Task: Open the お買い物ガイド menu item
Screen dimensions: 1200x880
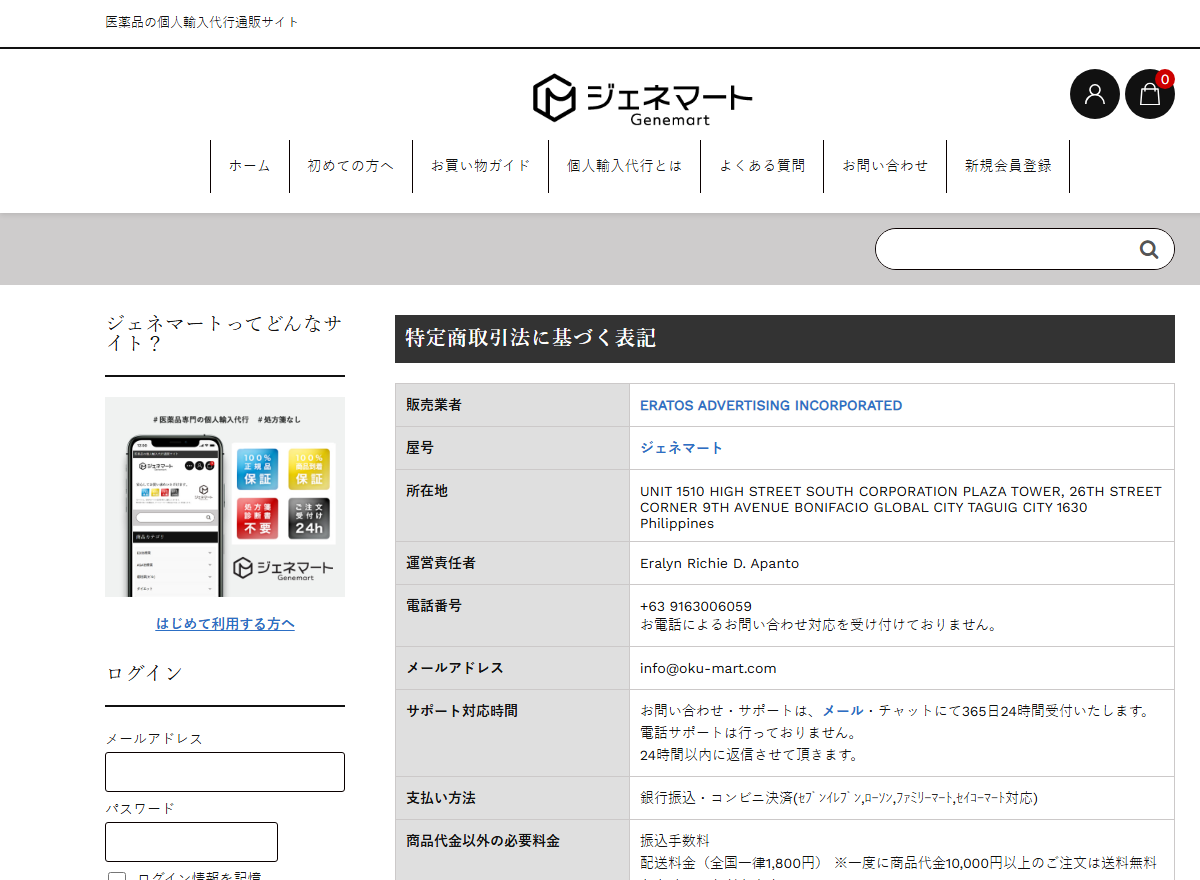Action: (481, 166)
